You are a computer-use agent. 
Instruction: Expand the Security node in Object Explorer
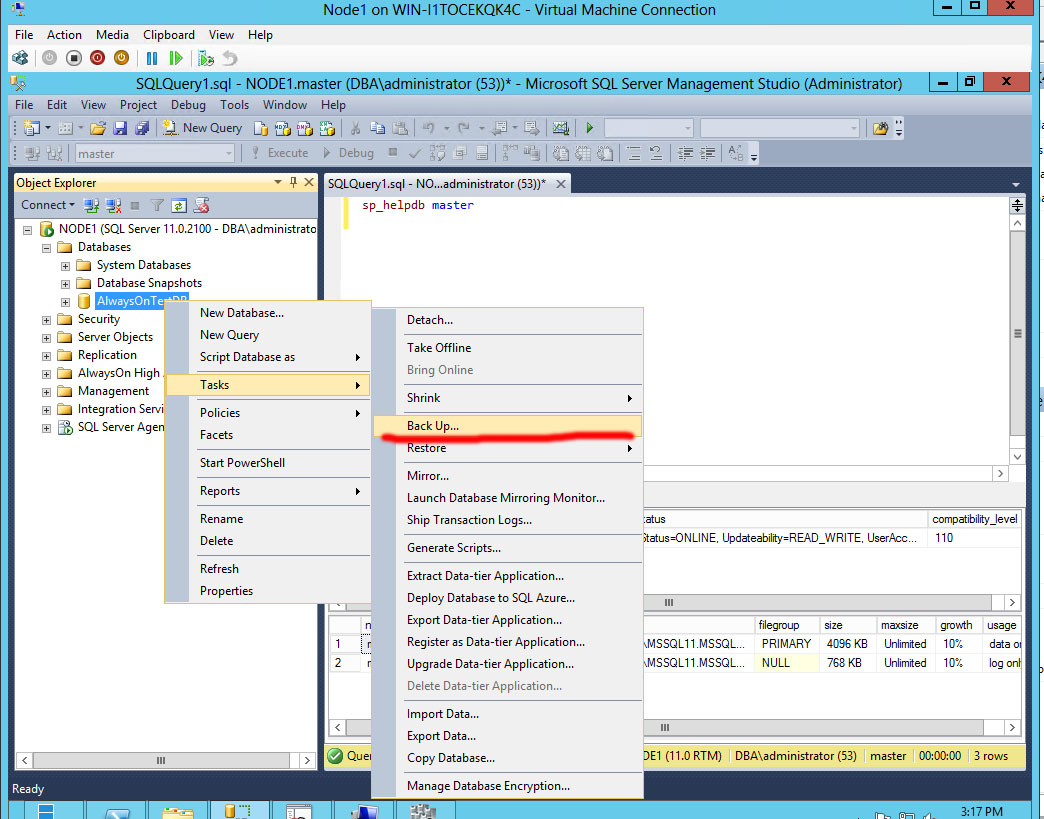(45, 318)
